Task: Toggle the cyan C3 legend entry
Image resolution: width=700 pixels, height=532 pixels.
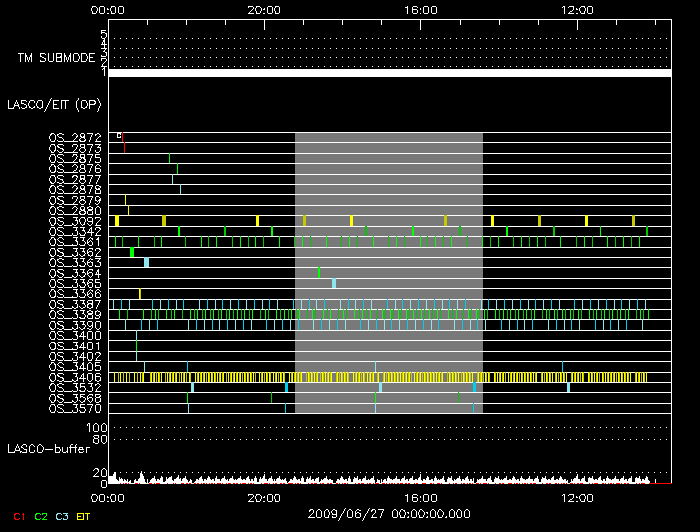Action: pyautogui.click(x=62, y=516)
